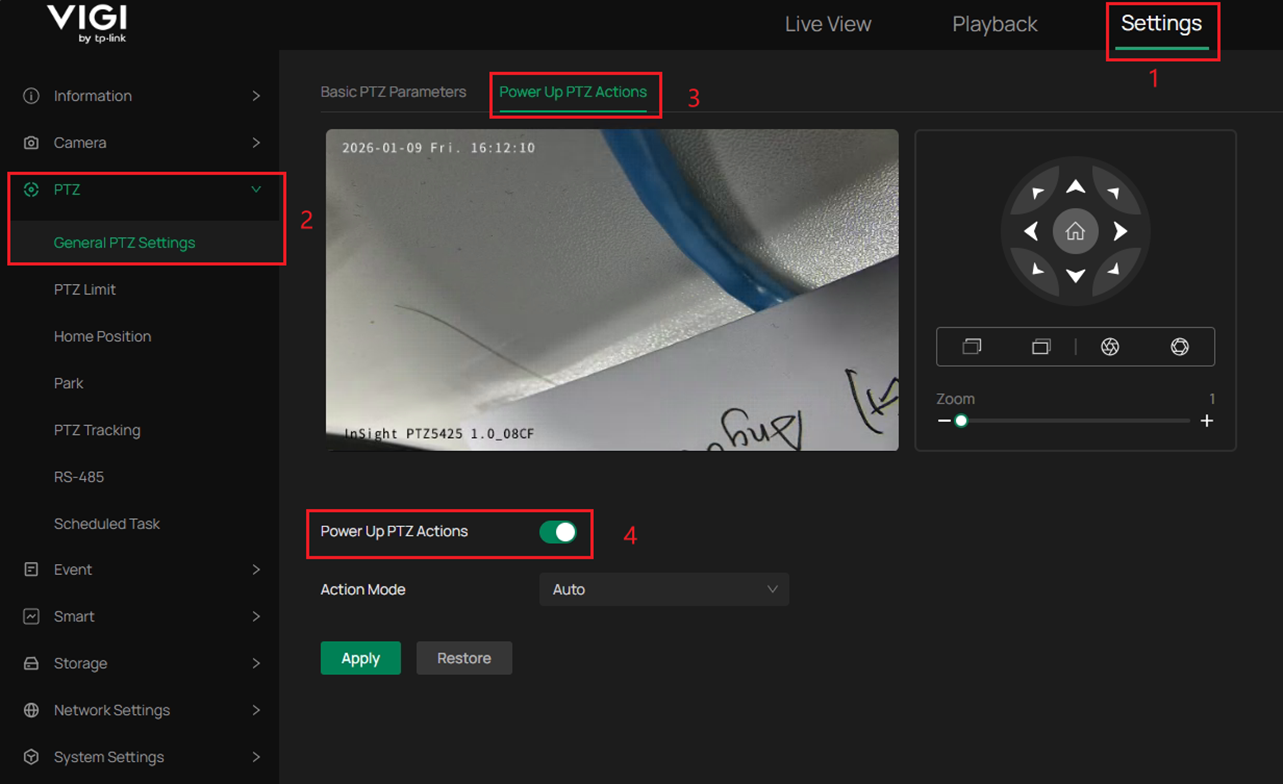
Task: Click the Information sidebar item's info icon
Action: (29, 96)
